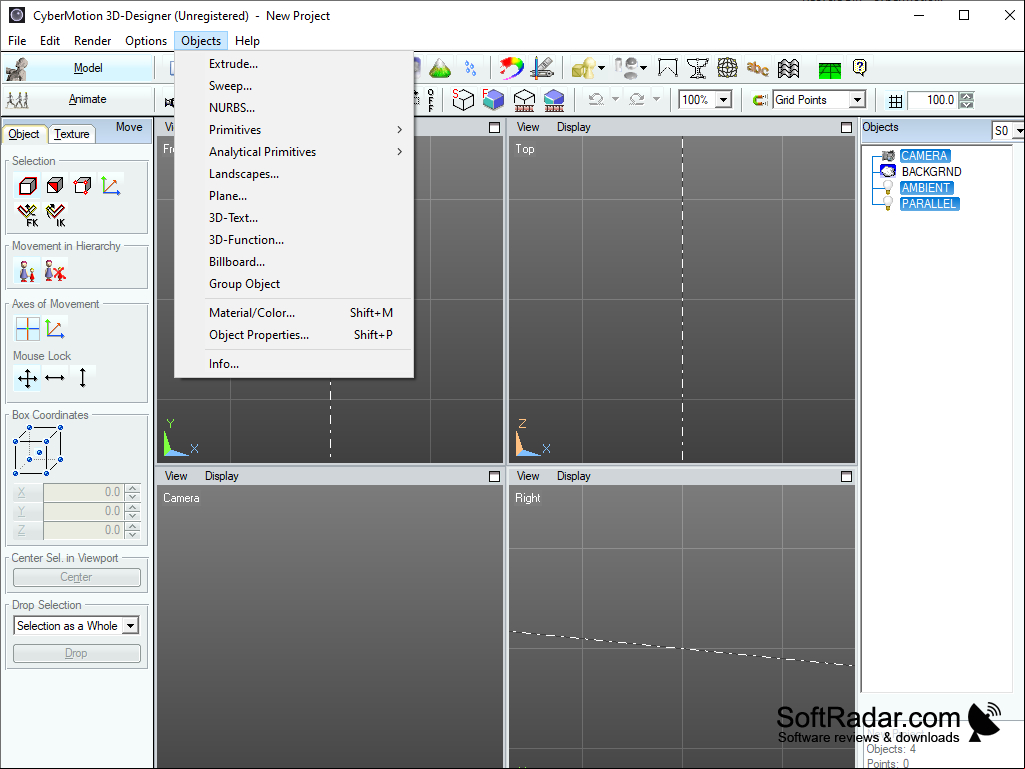
Task: Choose NURBS... from the Objects menu
Action: 294,108
